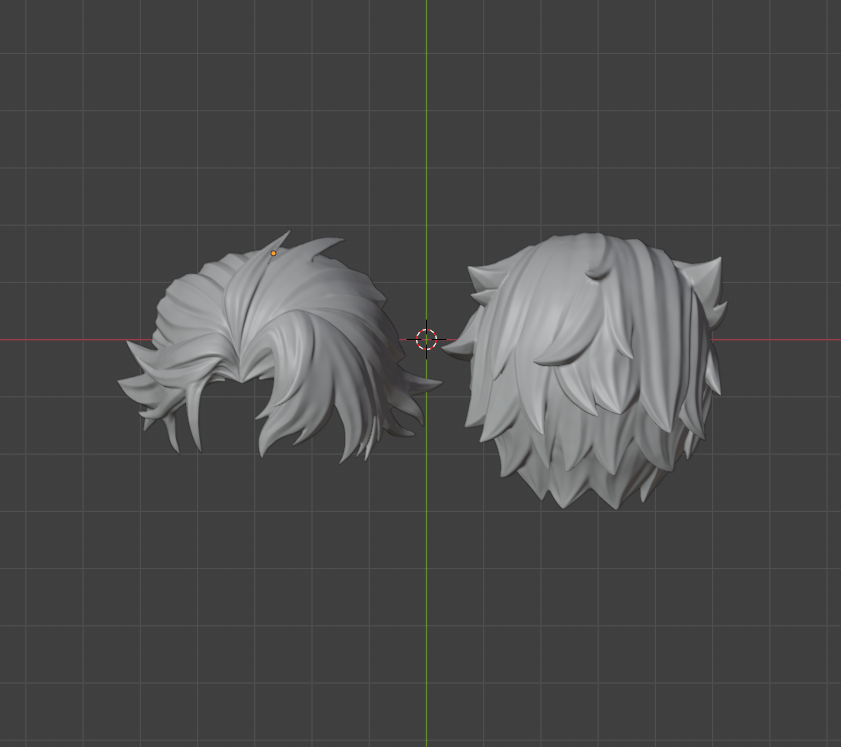This screenshot has height=747, width=841.
Task: Click the orange origin dot on the left hair
Action: point(273,253)
